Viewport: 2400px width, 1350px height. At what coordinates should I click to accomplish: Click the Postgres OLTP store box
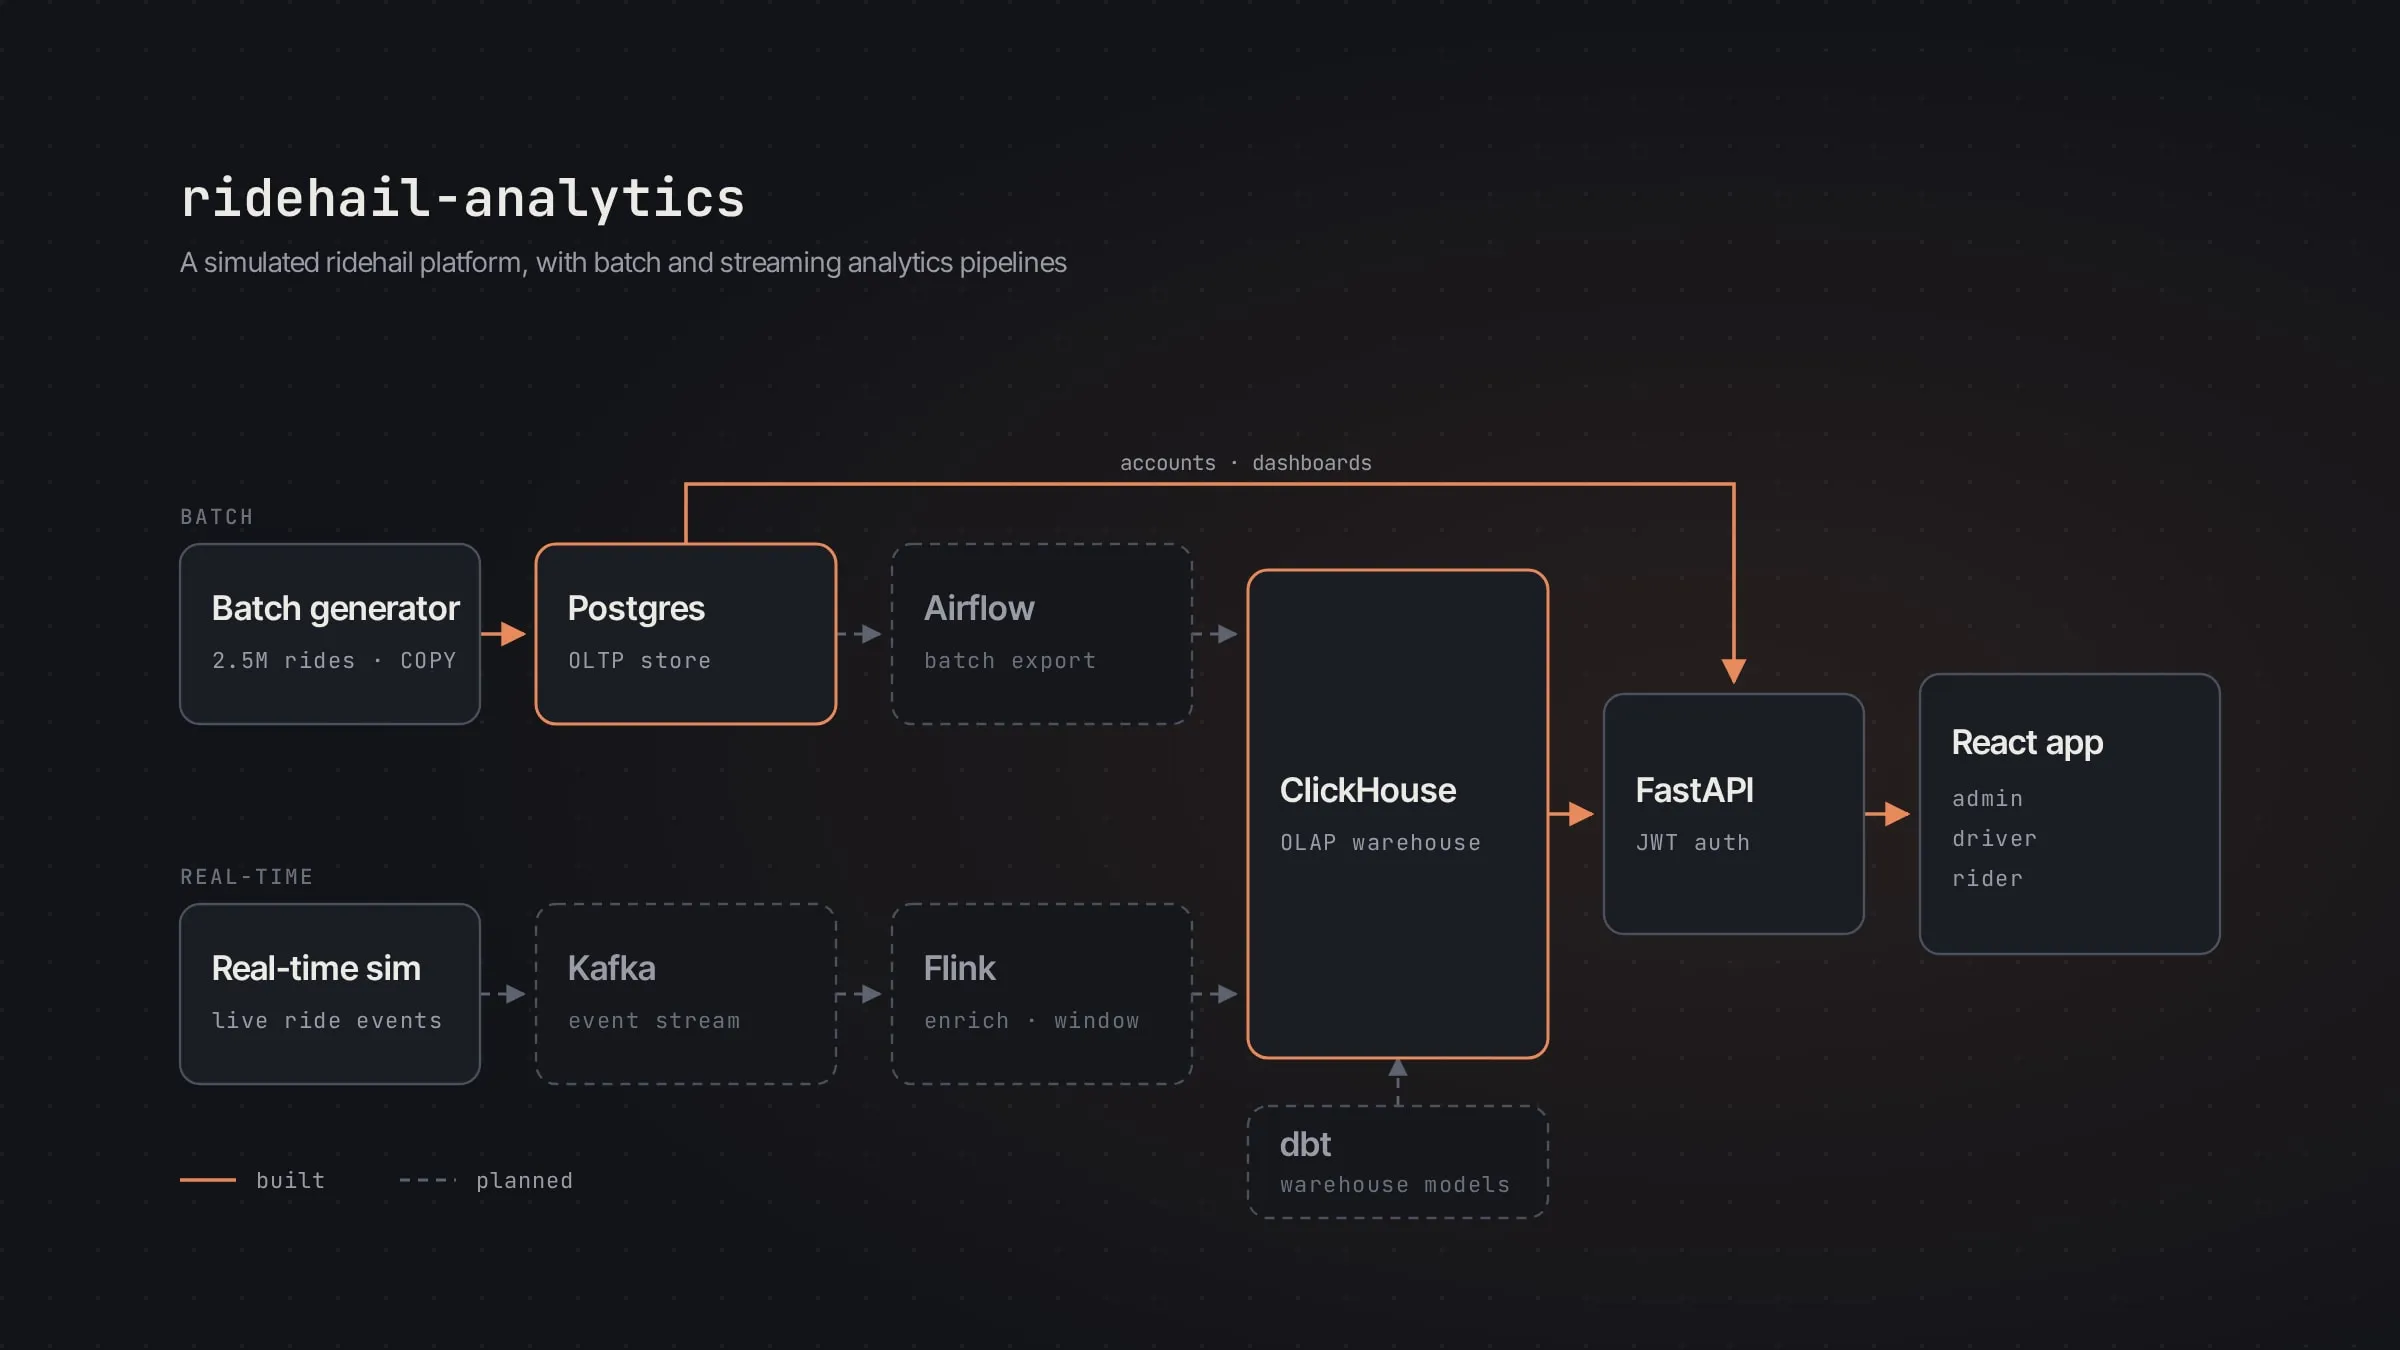pyautogui.click(x=686, y=634)
